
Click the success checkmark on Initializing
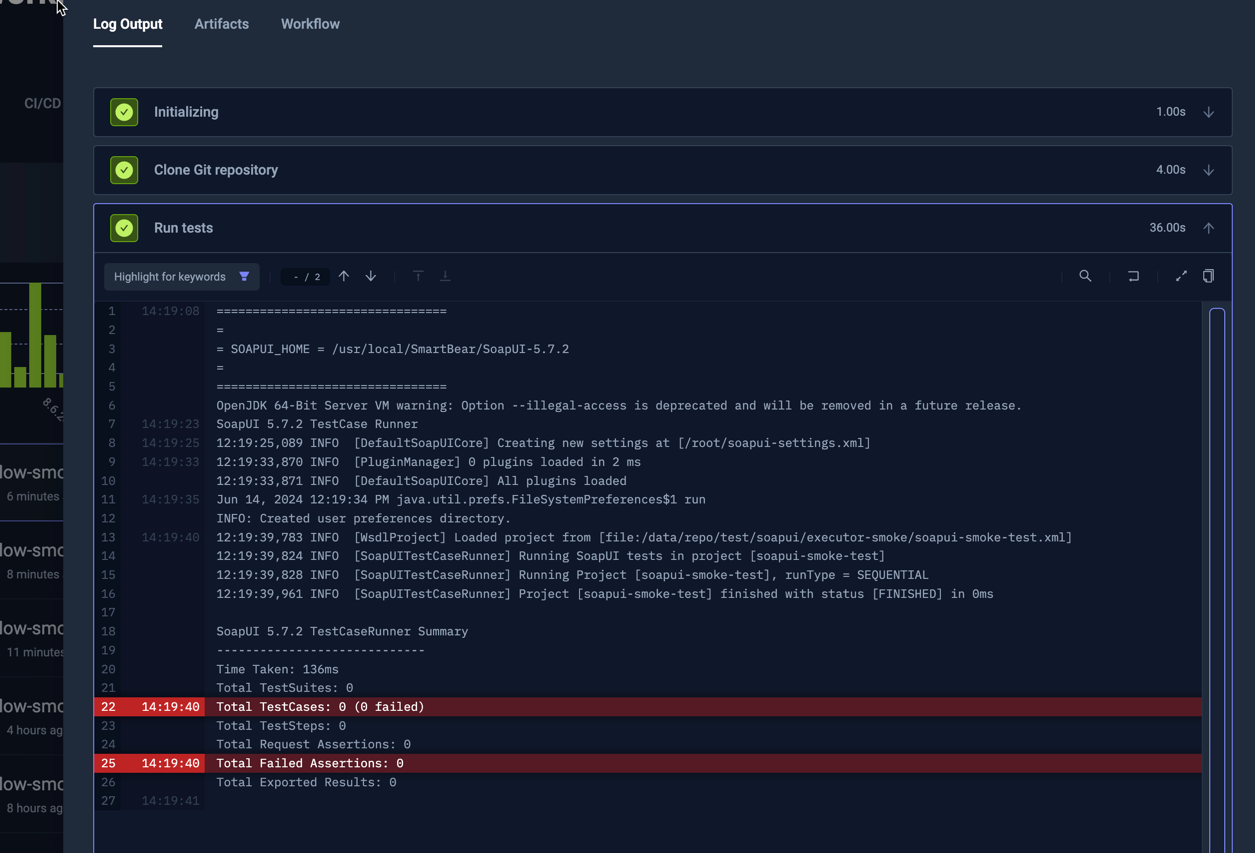(x=124, y=112)
